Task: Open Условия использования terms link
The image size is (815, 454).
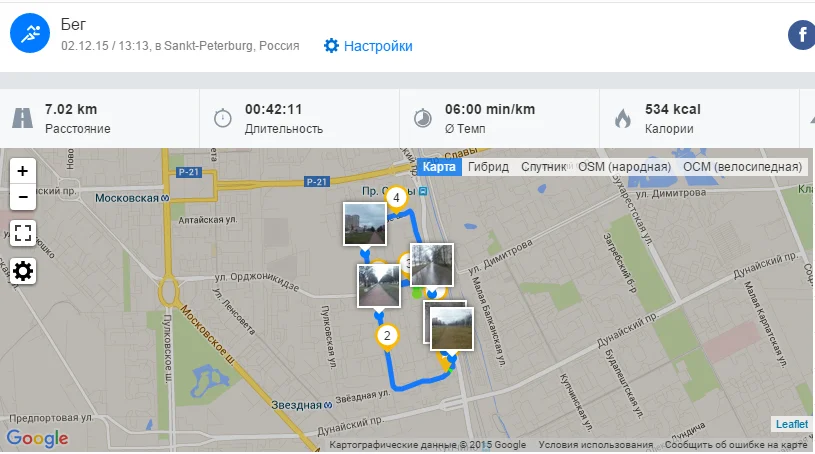Action: 596,445
